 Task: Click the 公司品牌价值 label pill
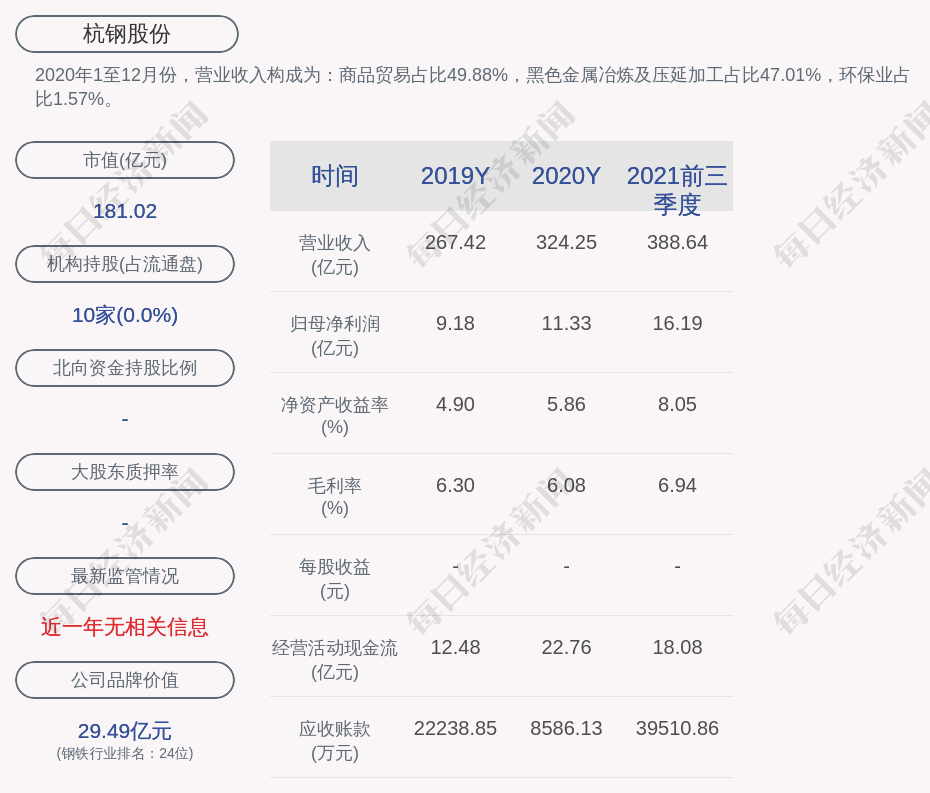(x=125, y=680)
